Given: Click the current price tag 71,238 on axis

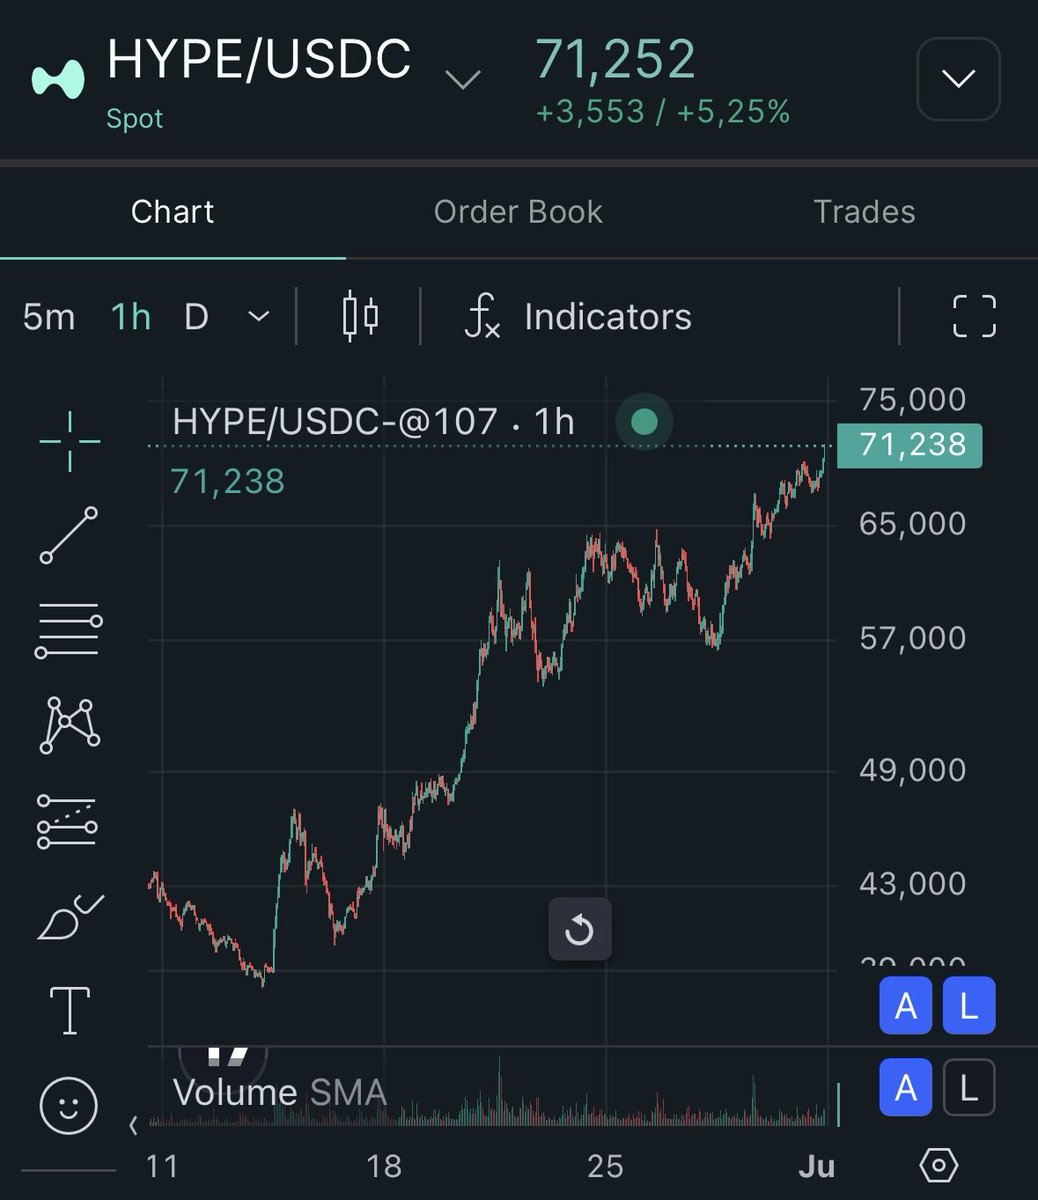Looking at the screenshot, I should tap(909, 445).
